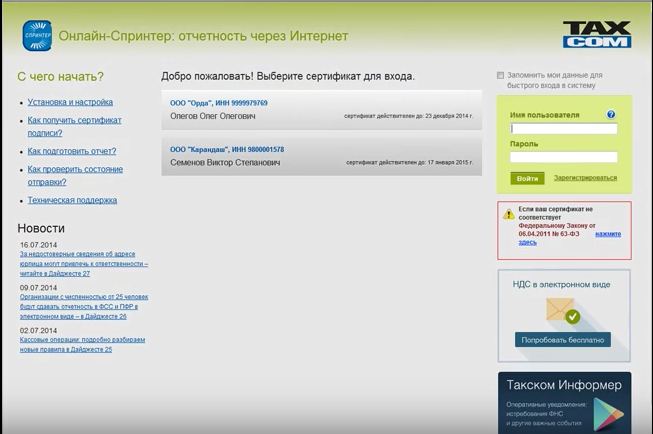The width and height of the screenshot is (653, 434).
Task: Select the ООО "Орда" certificate
Action: point(322,110)
